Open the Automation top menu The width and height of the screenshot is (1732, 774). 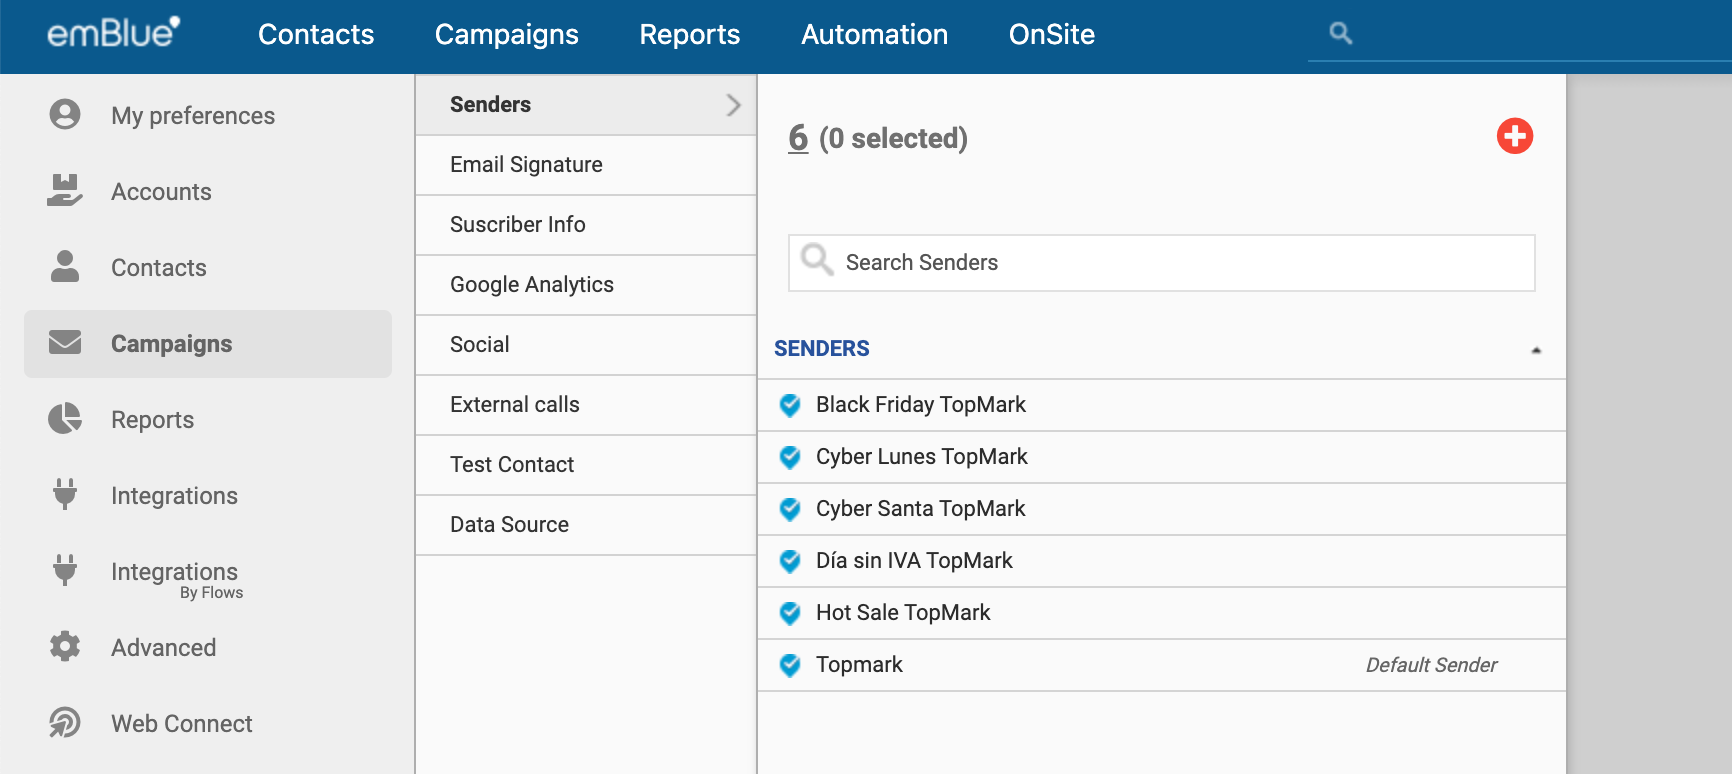point(874,35)
